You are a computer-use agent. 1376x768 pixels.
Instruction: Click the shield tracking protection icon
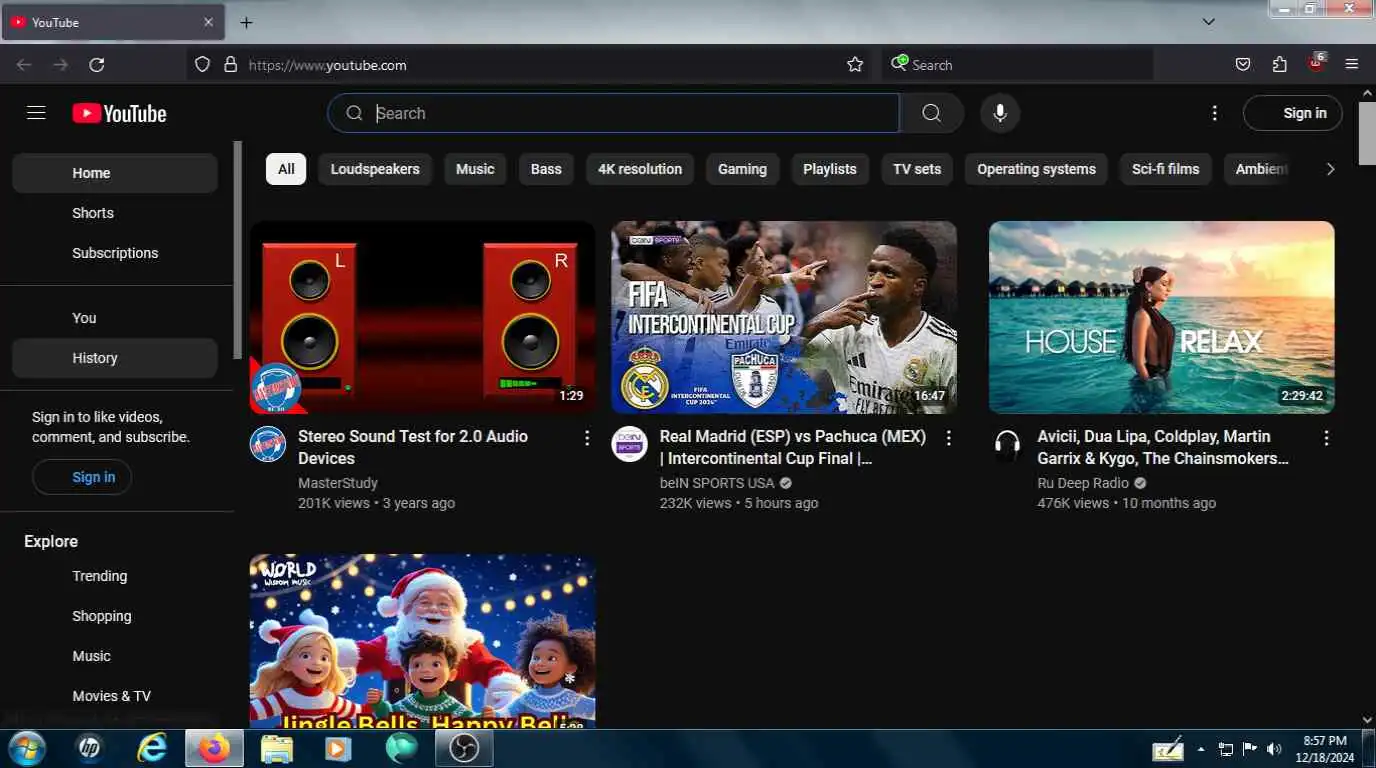[202, 65]
